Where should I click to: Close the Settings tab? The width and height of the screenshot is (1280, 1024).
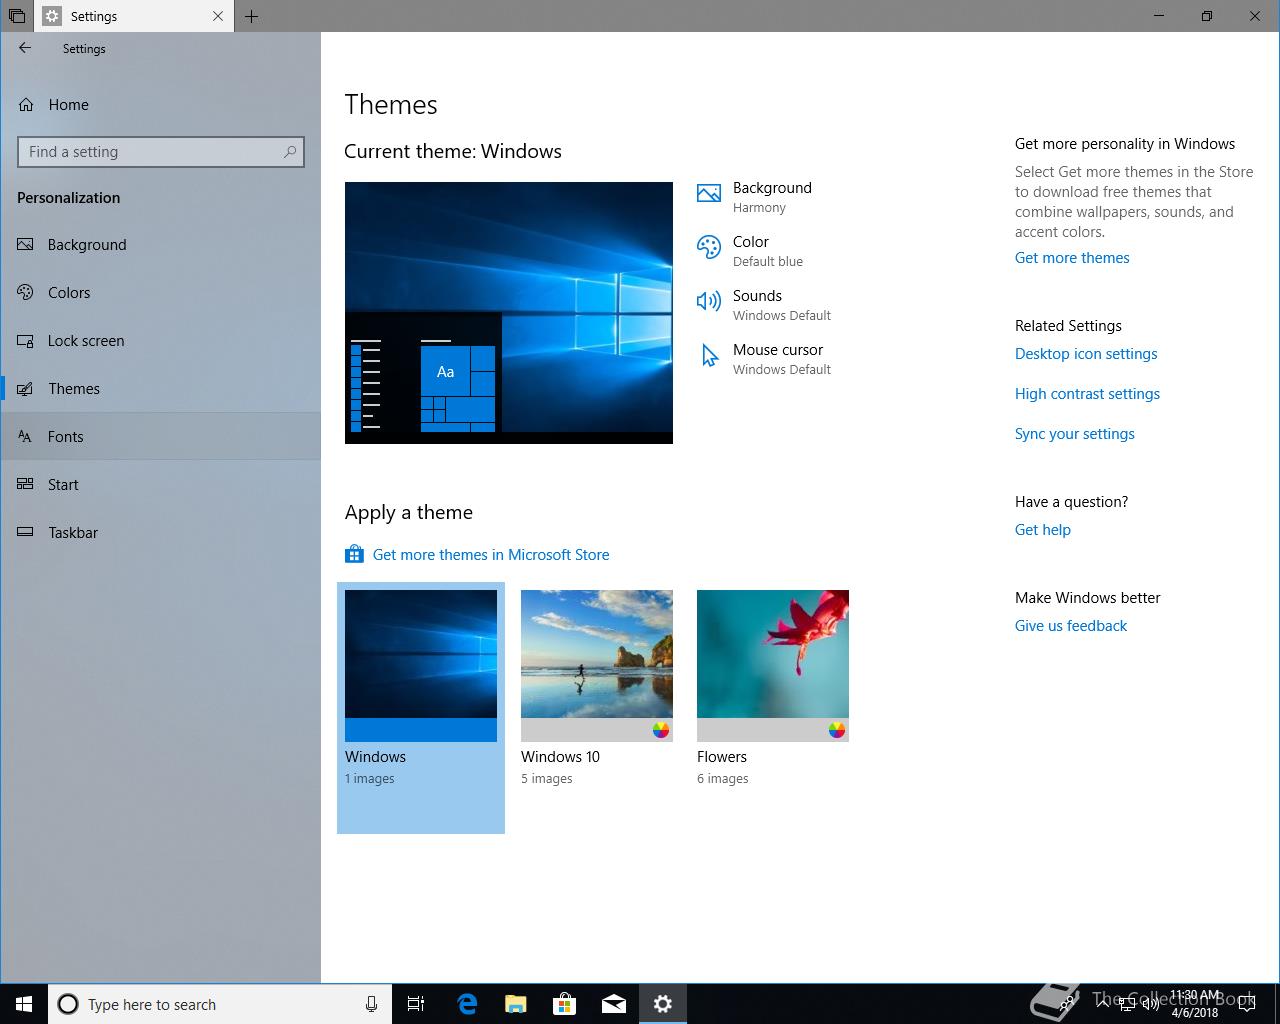pyautogui.click(x=218, y=16)
